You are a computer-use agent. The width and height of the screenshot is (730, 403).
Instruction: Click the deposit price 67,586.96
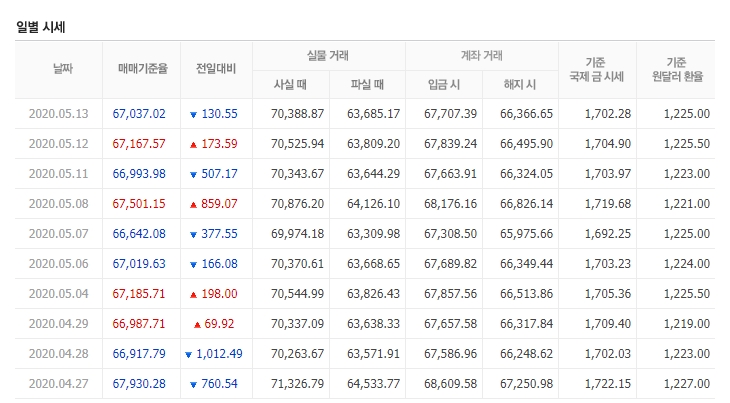[450, 354]
